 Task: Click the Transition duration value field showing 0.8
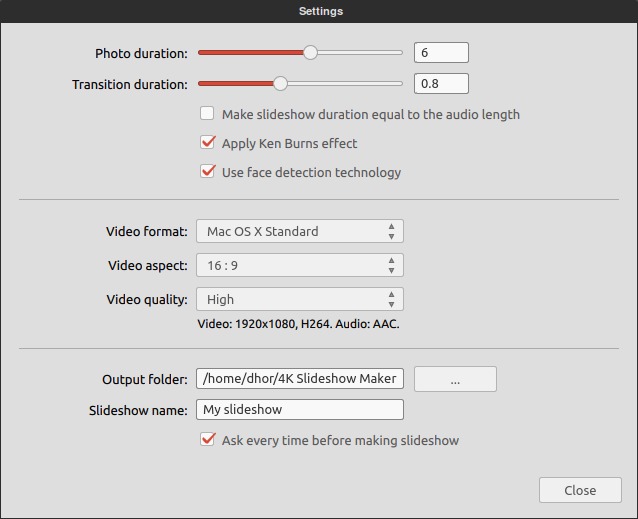441,83
